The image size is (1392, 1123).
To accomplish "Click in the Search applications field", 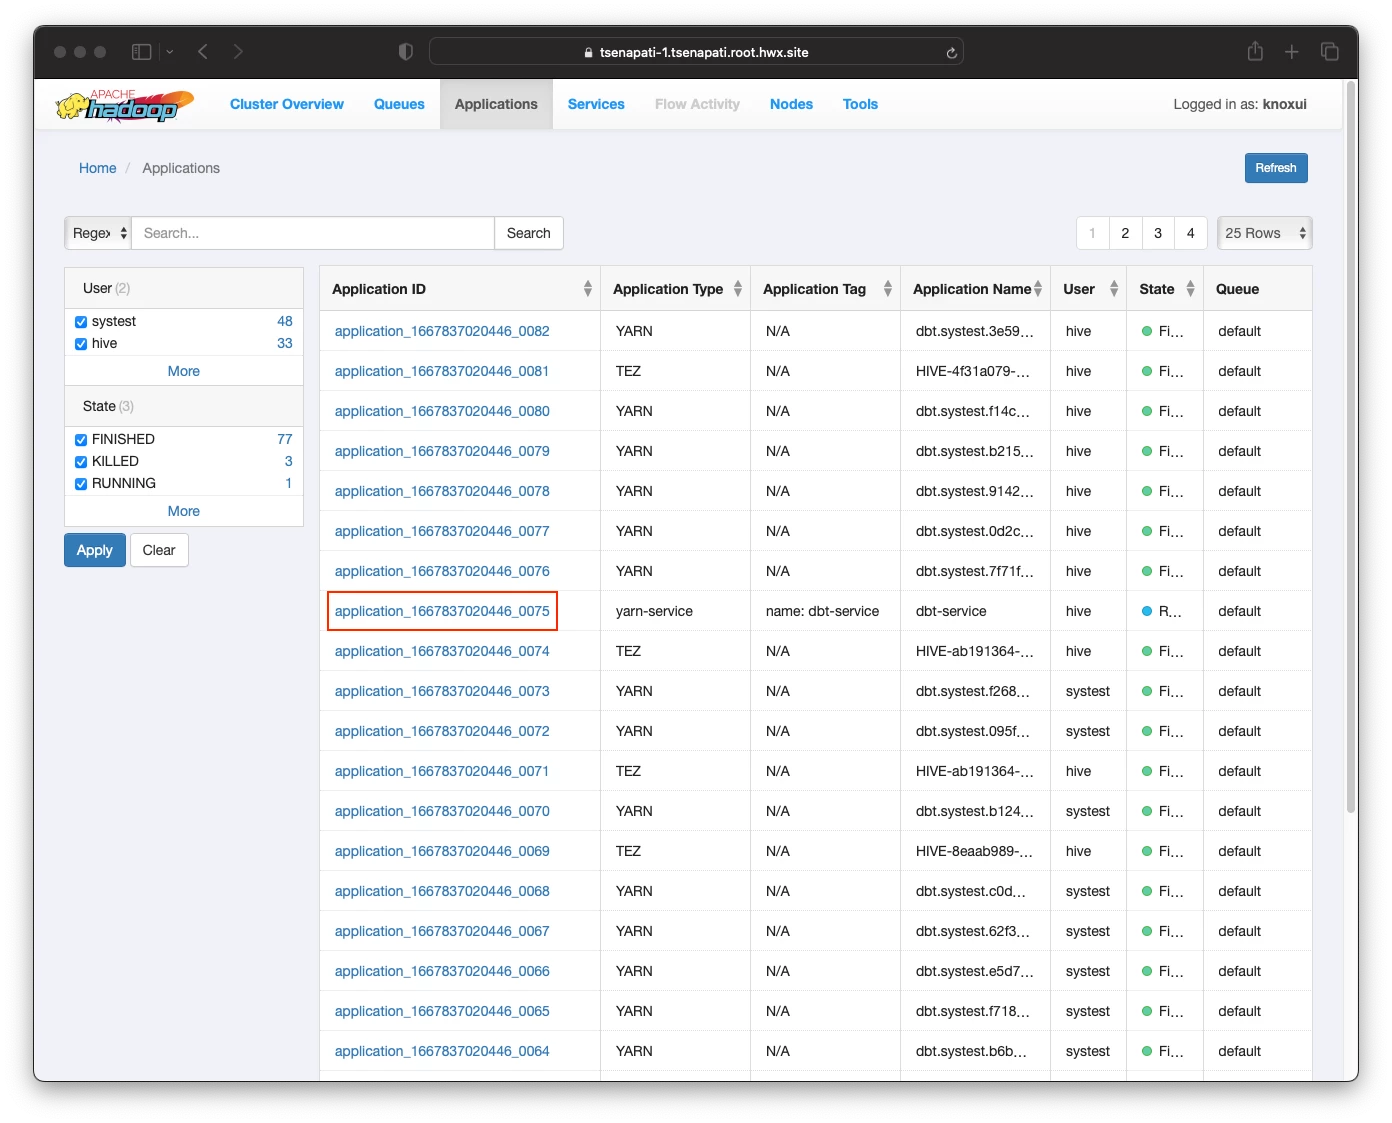I will tap(313, 233).
